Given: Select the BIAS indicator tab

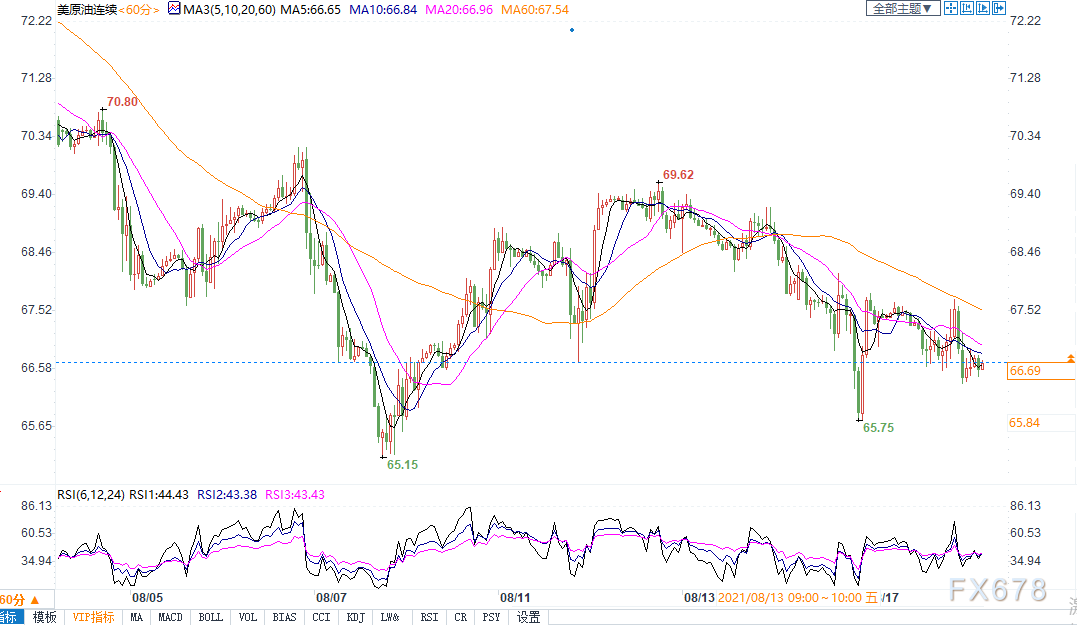Looking at the screenshot, I should click(x=284, y=617).
